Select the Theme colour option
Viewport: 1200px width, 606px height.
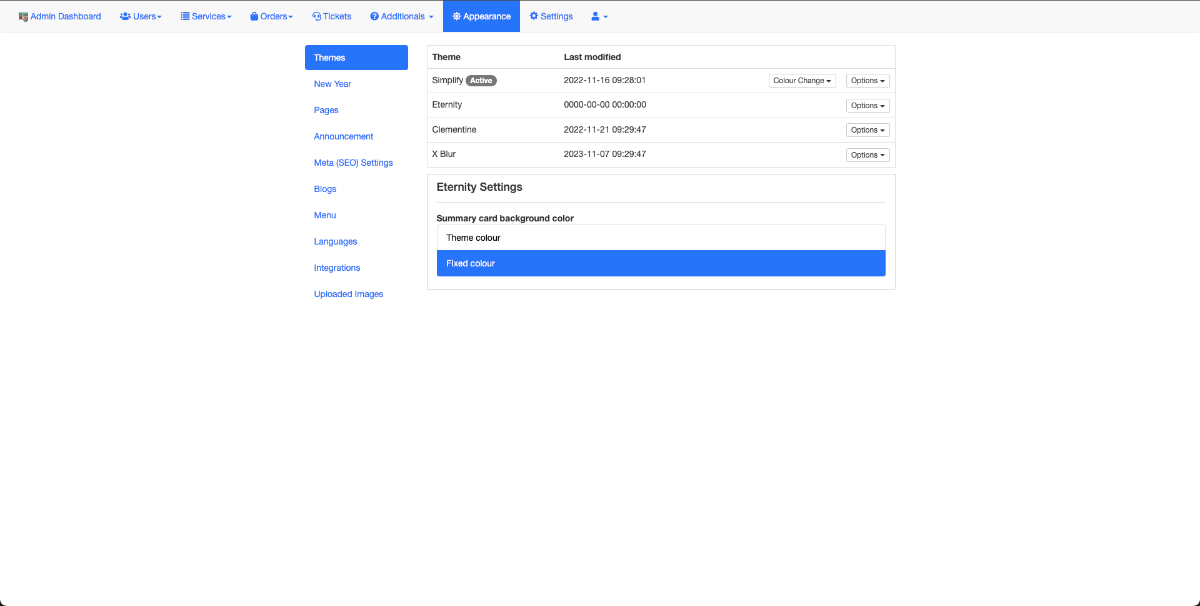pos(661,238)
